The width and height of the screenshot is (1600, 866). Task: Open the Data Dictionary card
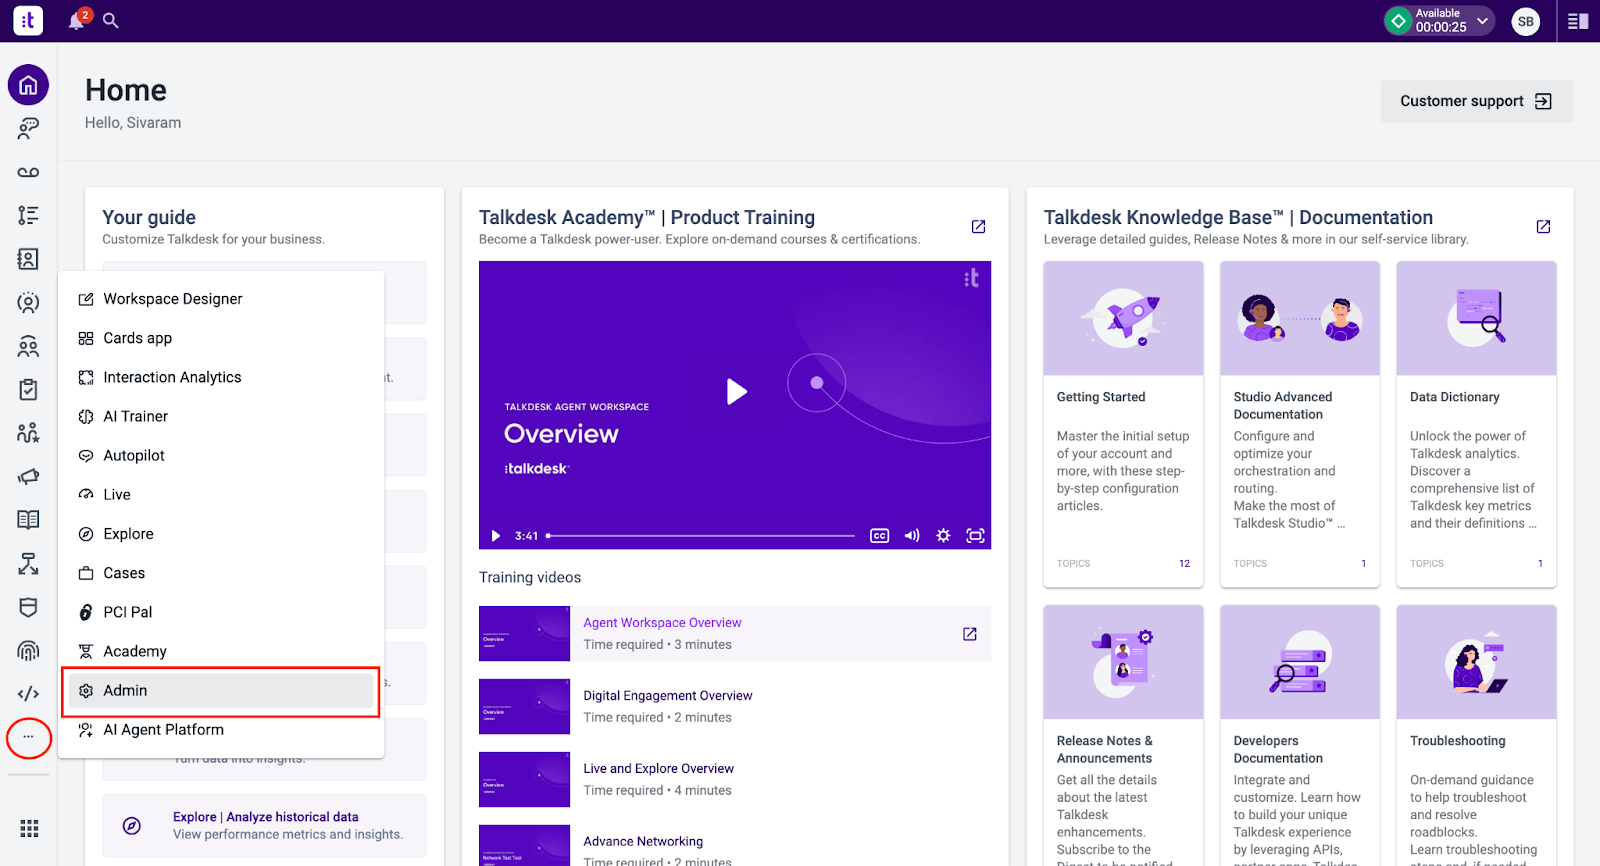(1476, 424)
